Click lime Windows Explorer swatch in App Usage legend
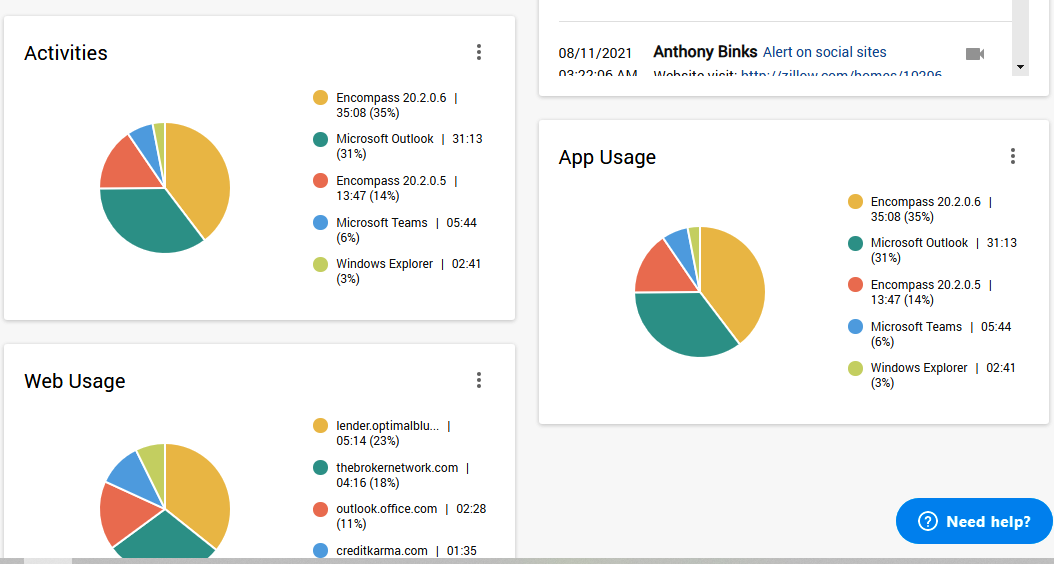The width and height of the screenshot is (1054, 564). coord(855,368)
